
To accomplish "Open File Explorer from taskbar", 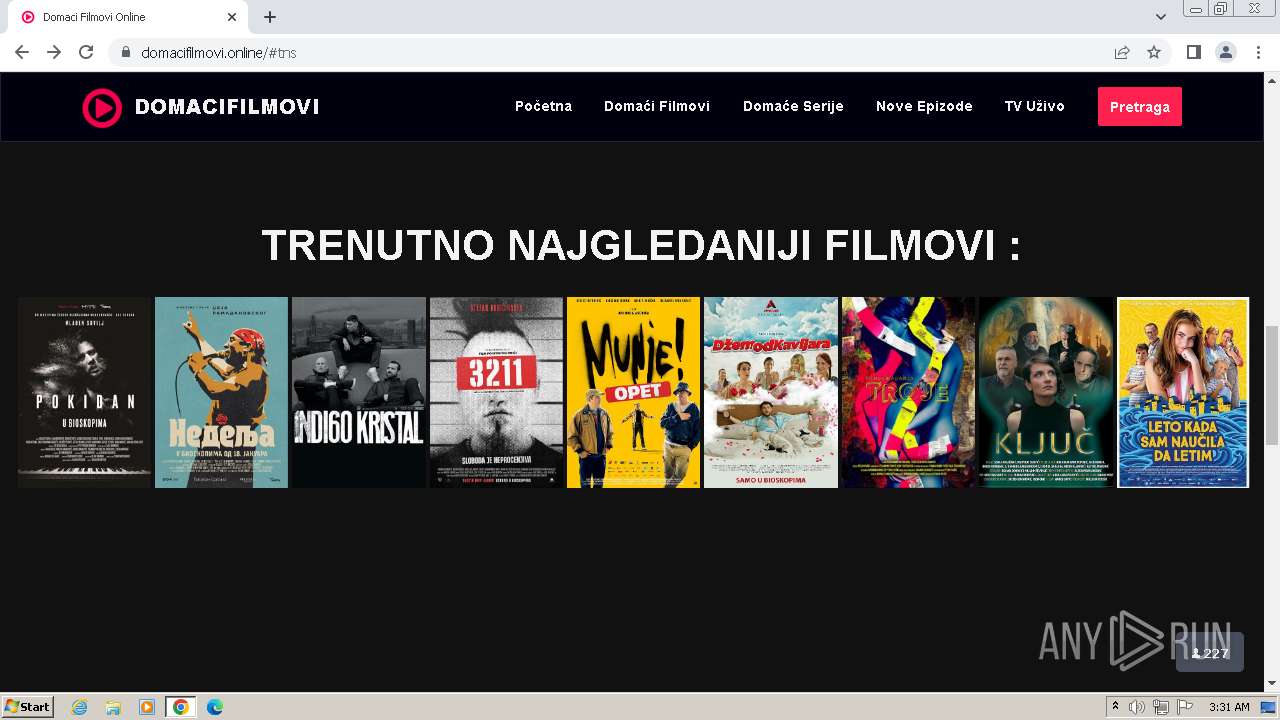I will tap(113, 707).
